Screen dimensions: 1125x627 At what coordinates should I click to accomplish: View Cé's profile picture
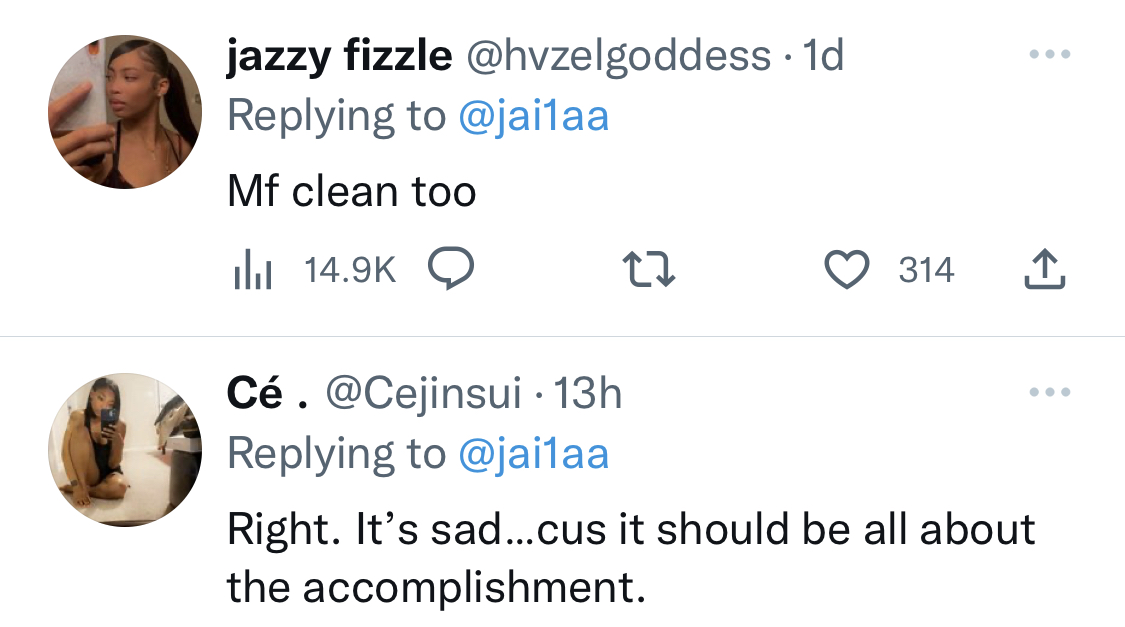(125, 450)
